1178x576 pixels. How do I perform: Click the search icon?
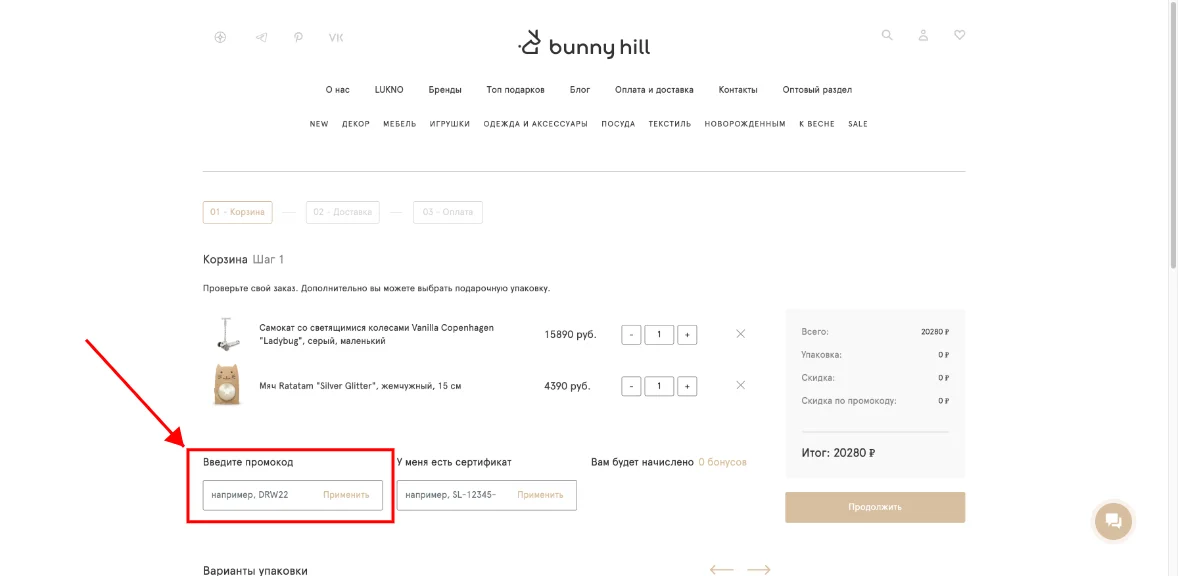pos(887,35)
